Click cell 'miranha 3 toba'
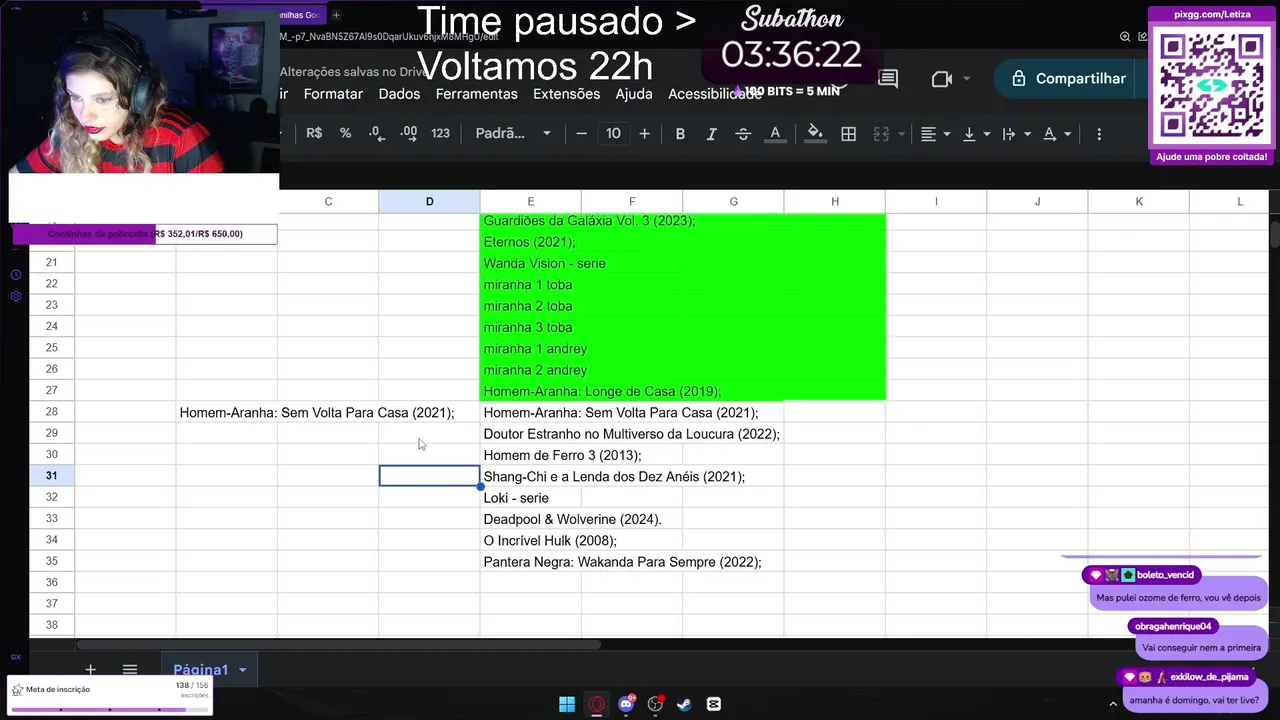 [528, 327]
